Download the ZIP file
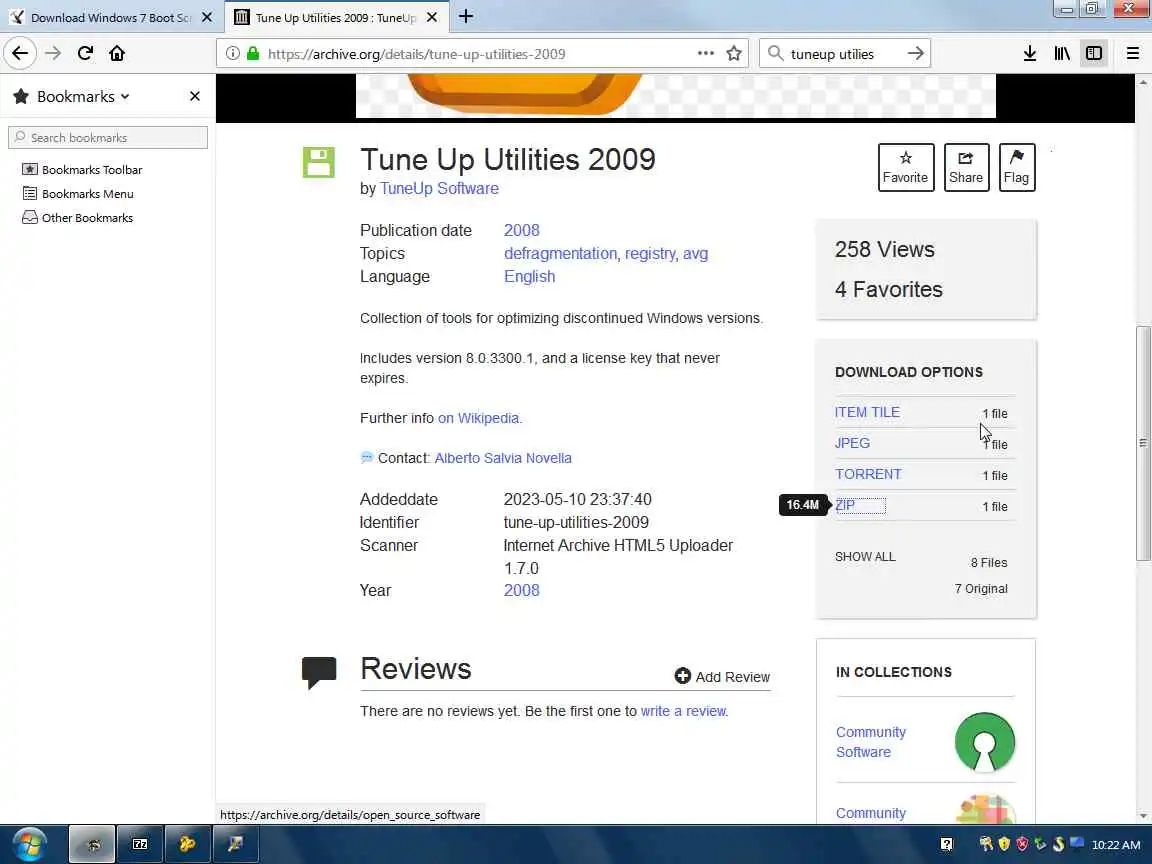1152x864 pixels. tap(845, 505)
